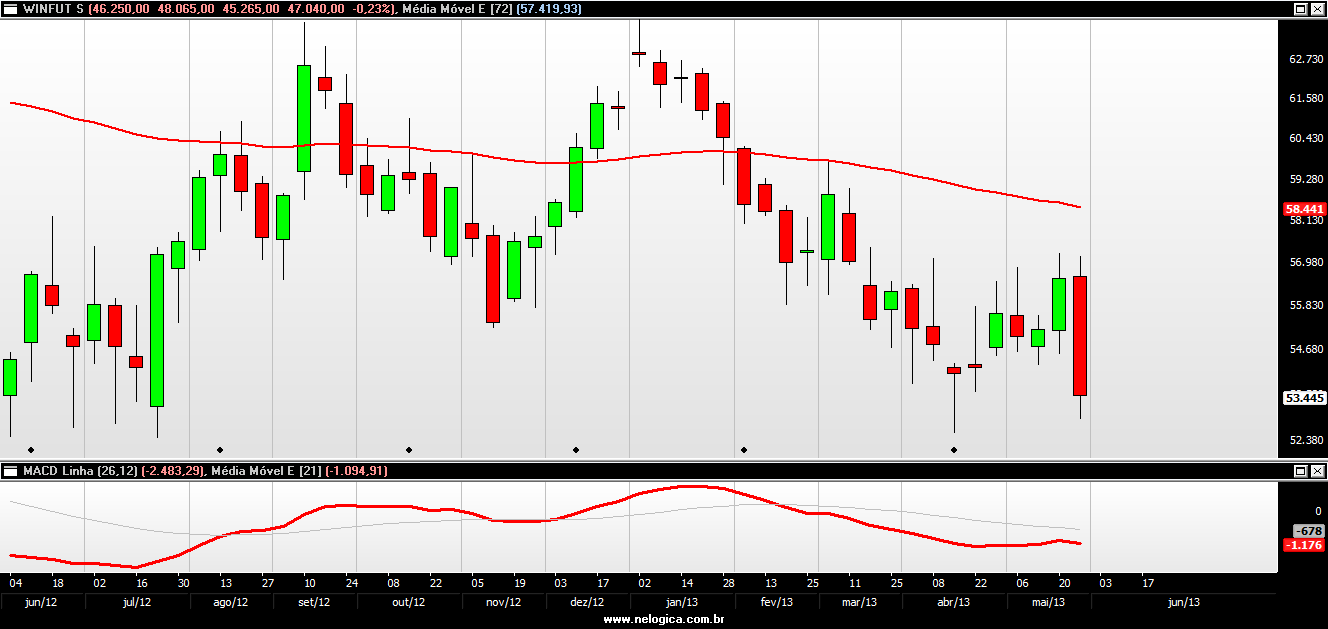
Task: Click the jun/13 month label
Action: (x=1183, y=602)
